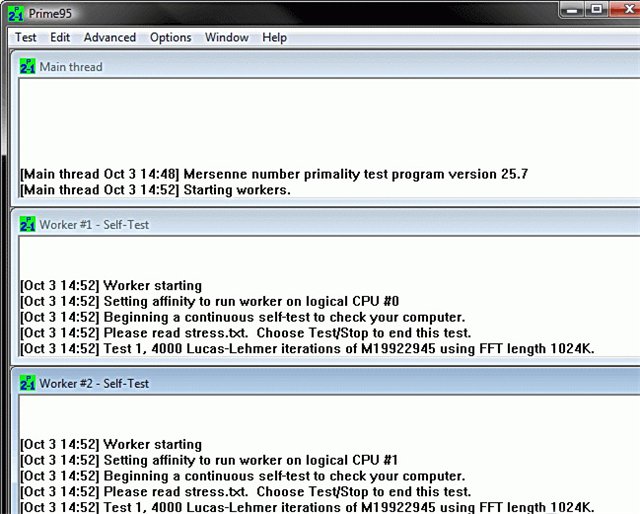Click Worker #2 'Worker starting' line
This screenshot has height=514, width=640.
pos(111,444)
